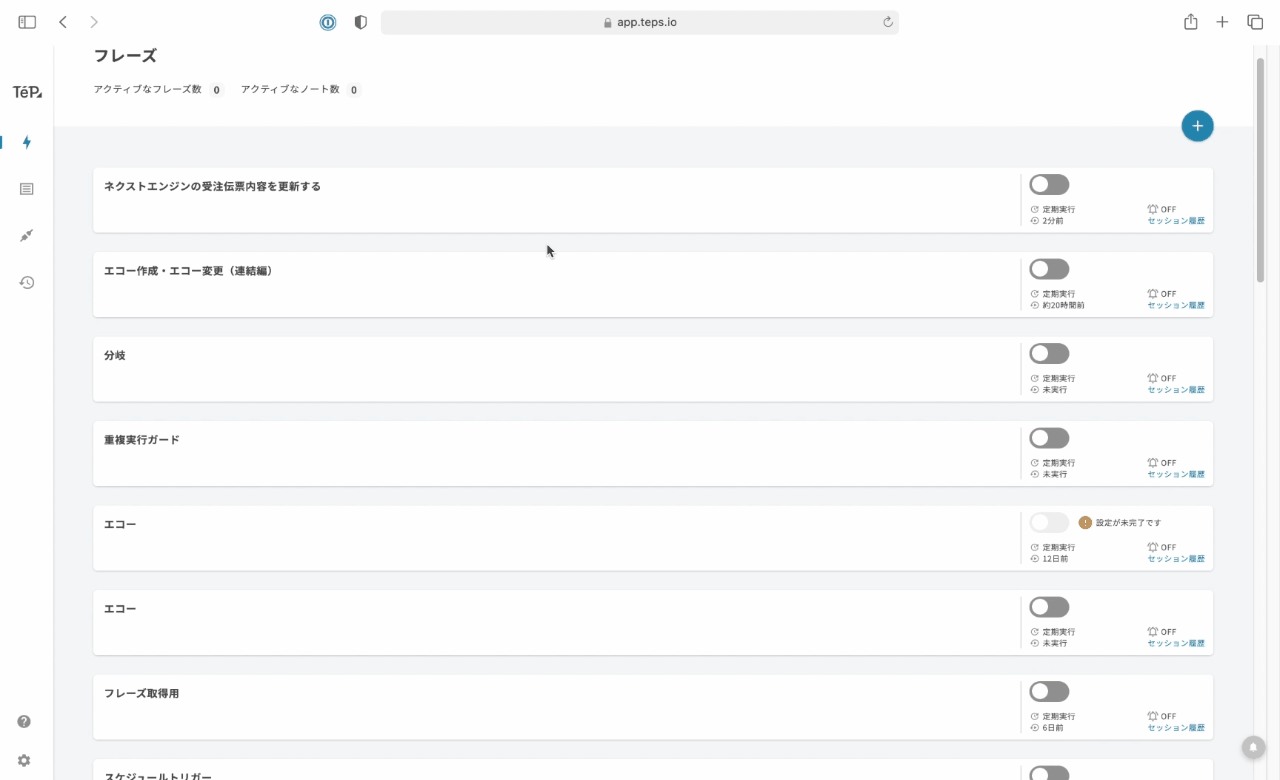Click the notification bell at bottom right
The width and height of the screenshot is (1280, 780).
(1252, 746)
